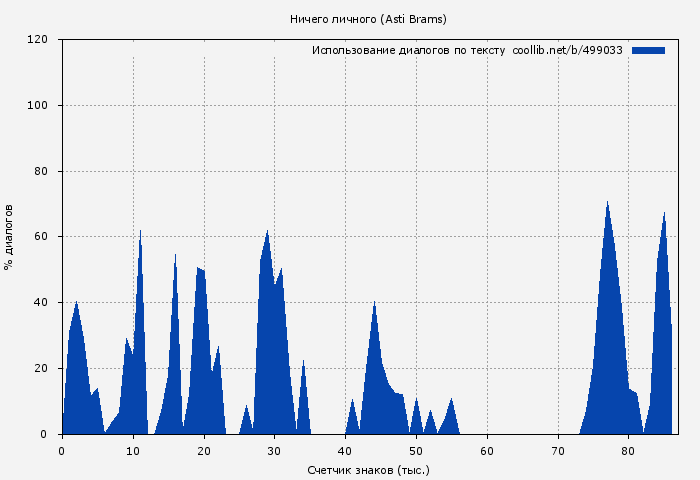
Task: Click the narrow peak top near x-value 16
Action: pyautogui.click(x=175, y=255)
